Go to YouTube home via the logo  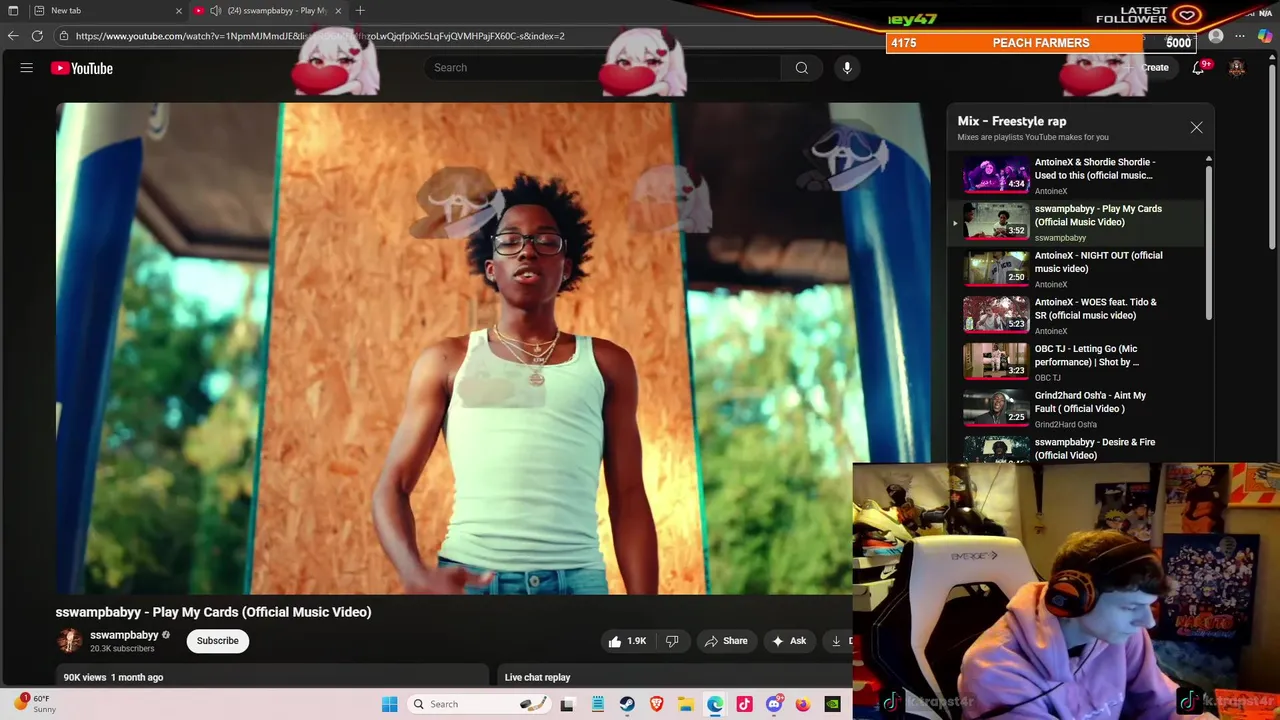tap(82, 68)
